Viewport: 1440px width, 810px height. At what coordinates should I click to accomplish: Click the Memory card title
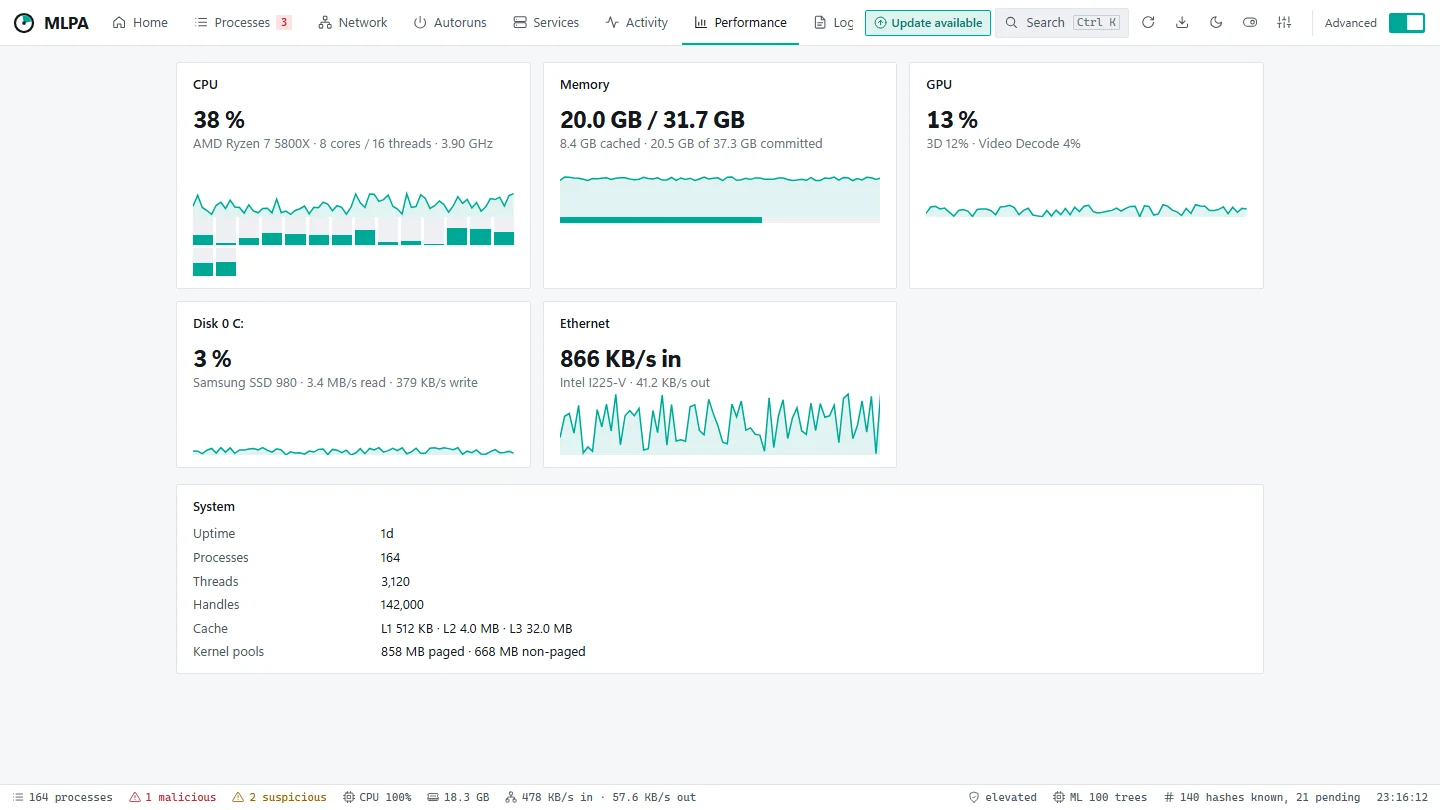pos(584,85)
